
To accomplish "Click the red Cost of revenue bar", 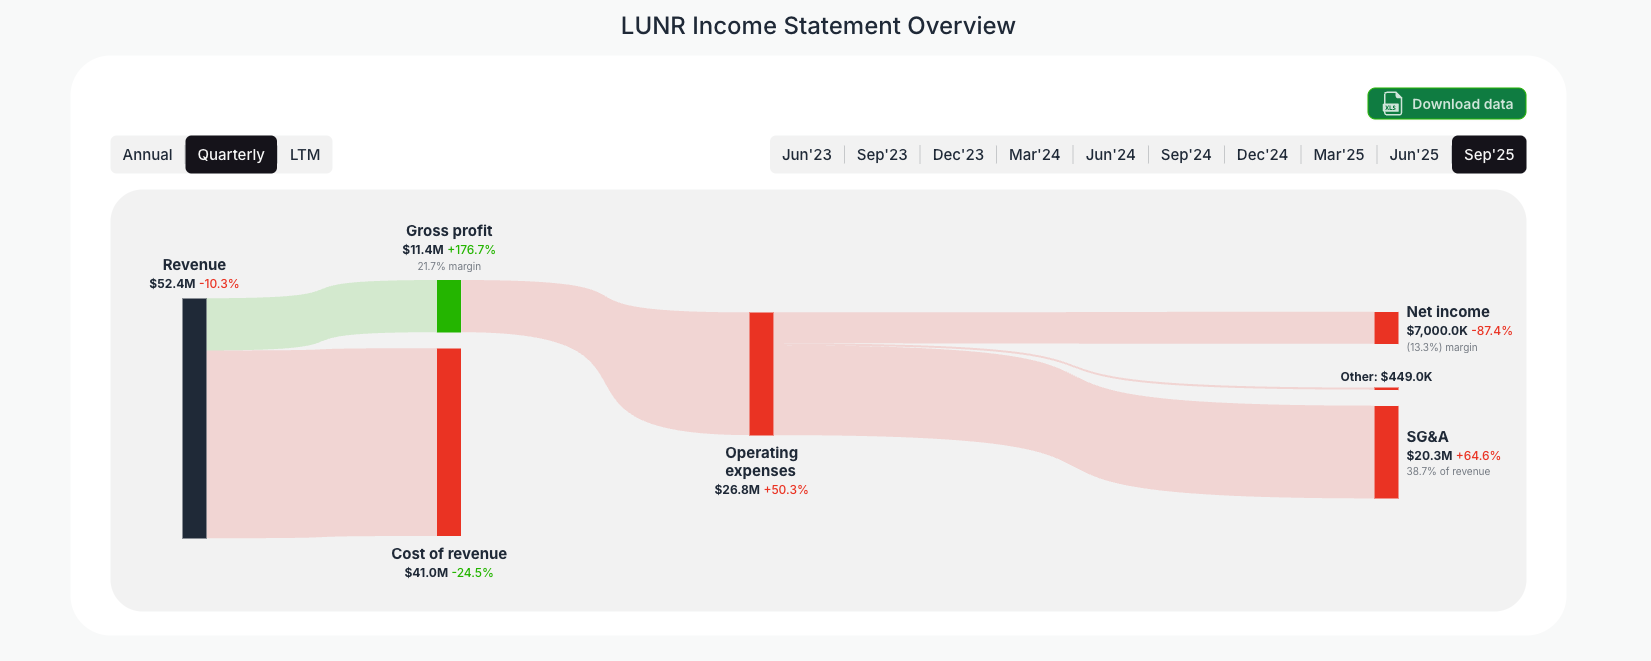I will click(447, 440).
